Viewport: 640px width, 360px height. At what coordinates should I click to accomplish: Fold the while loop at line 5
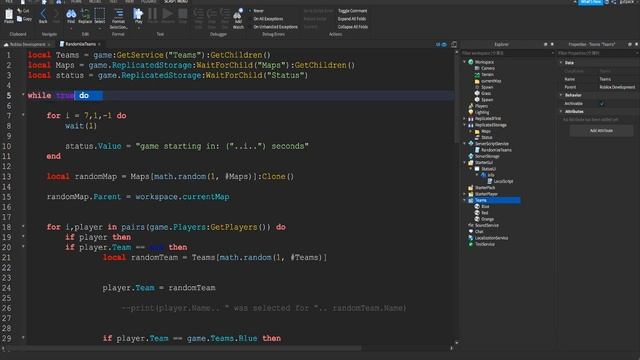click(x=23, y=95)
